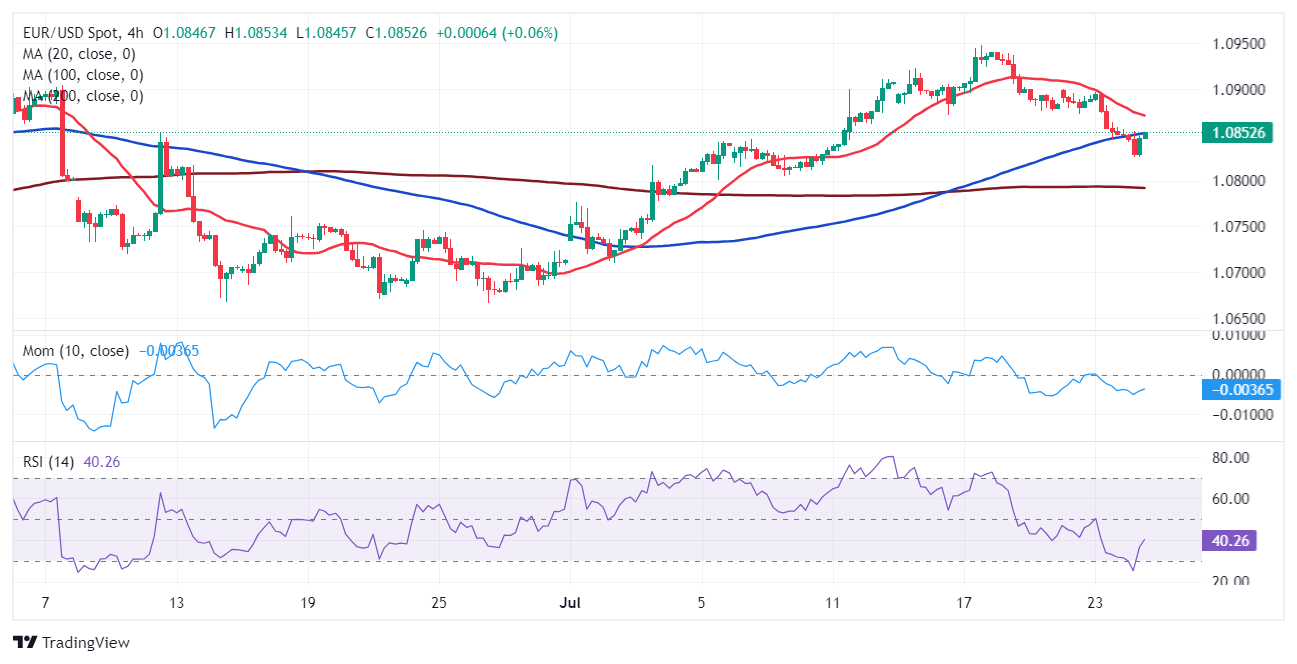Open the TradingView text link
Viewport: 1297px width, 664px height.
[85, 642]
